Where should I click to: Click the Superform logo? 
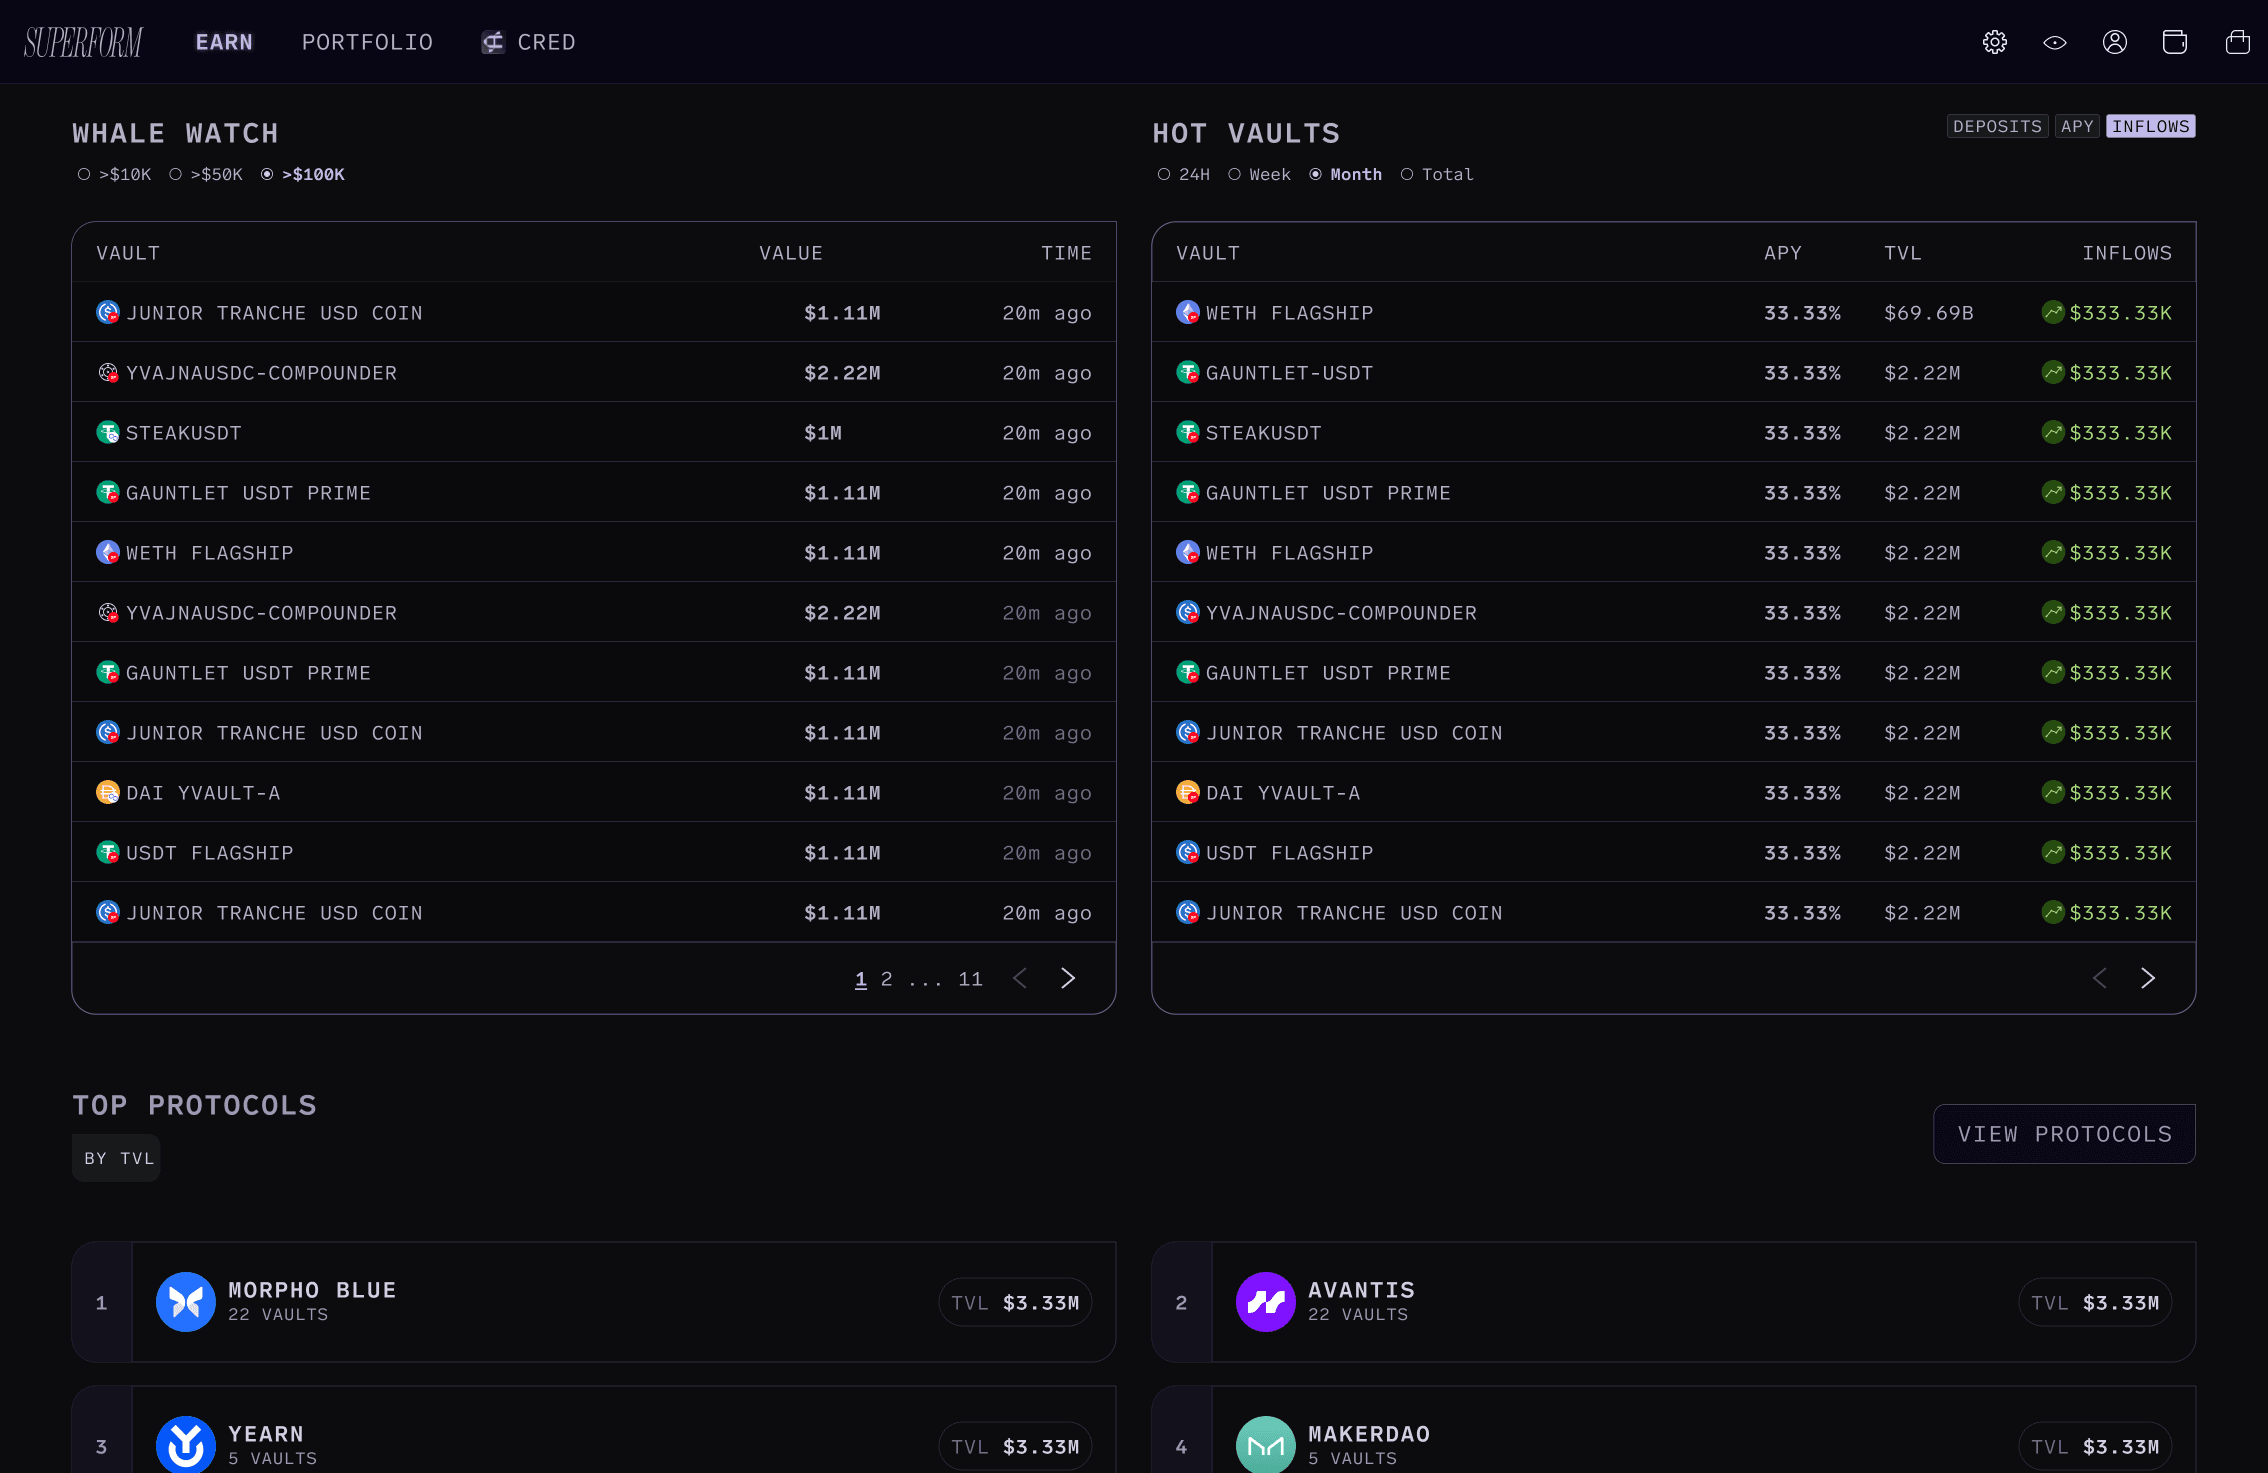[x=83, y=42]
